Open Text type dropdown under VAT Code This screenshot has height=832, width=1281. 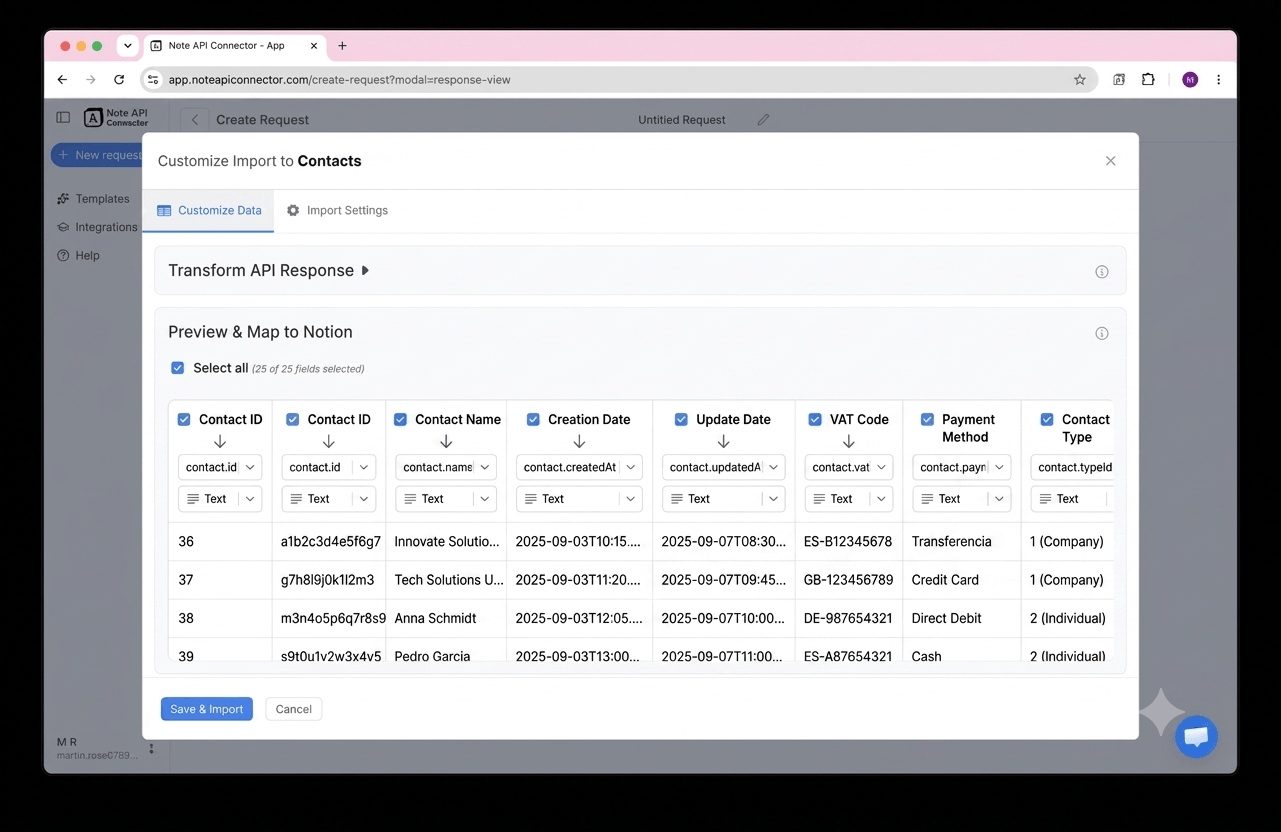point(848,499)
